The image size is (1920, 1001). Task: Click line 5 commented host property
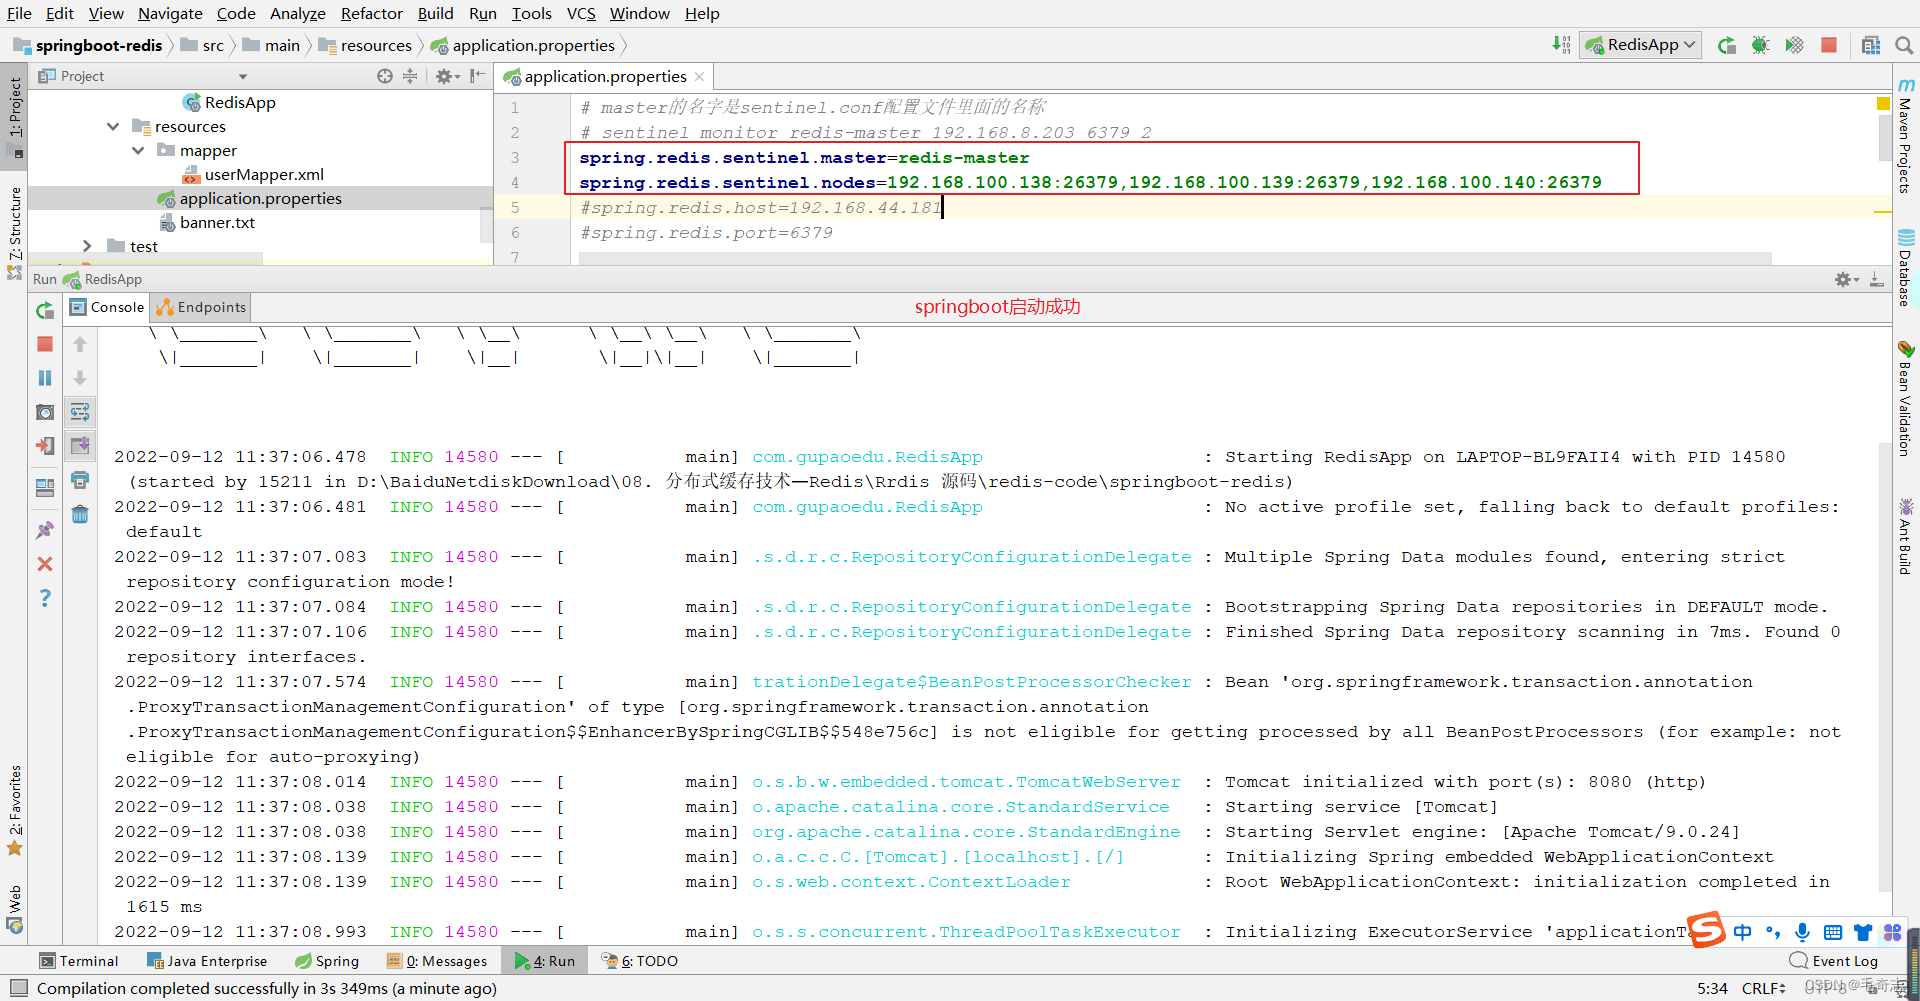(x=760, y=208)
